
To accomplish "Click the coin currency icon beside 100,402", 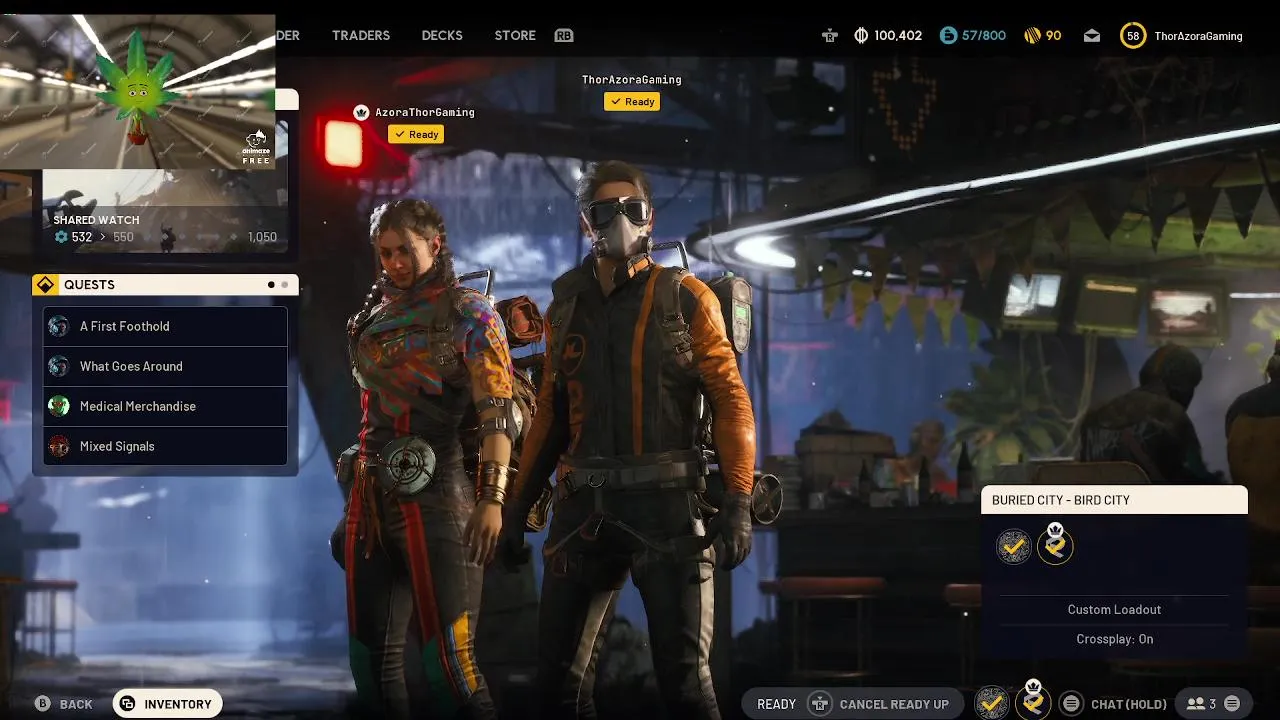I will coord(861,36).
